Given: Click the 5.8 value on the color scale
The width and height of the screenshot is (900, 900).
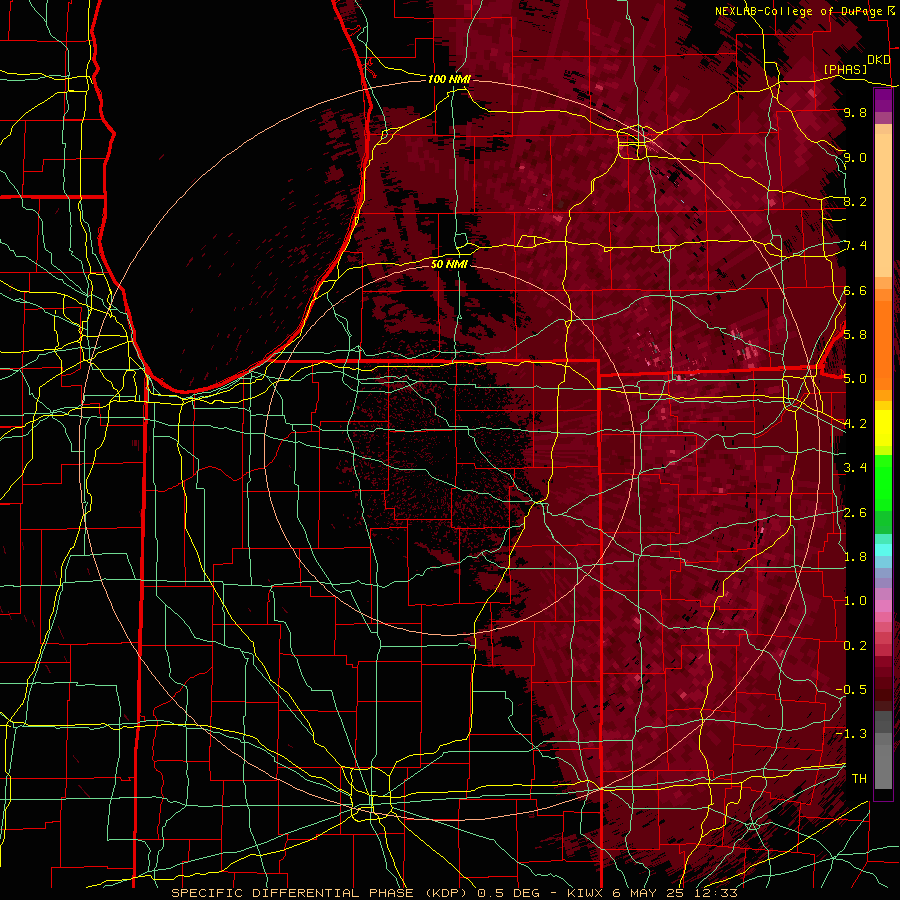Looking at the screenshot, I should click(855, 334).
